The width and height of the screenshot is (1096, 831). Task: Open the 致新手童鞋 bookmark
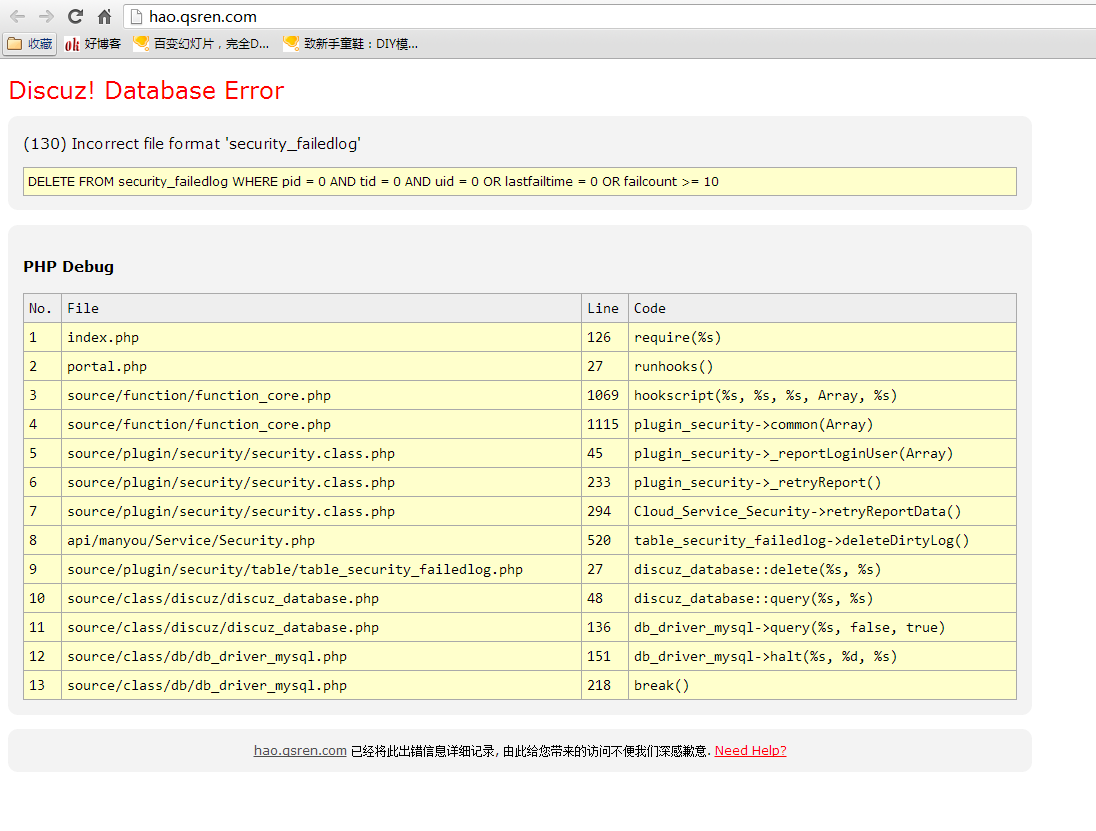351,44
